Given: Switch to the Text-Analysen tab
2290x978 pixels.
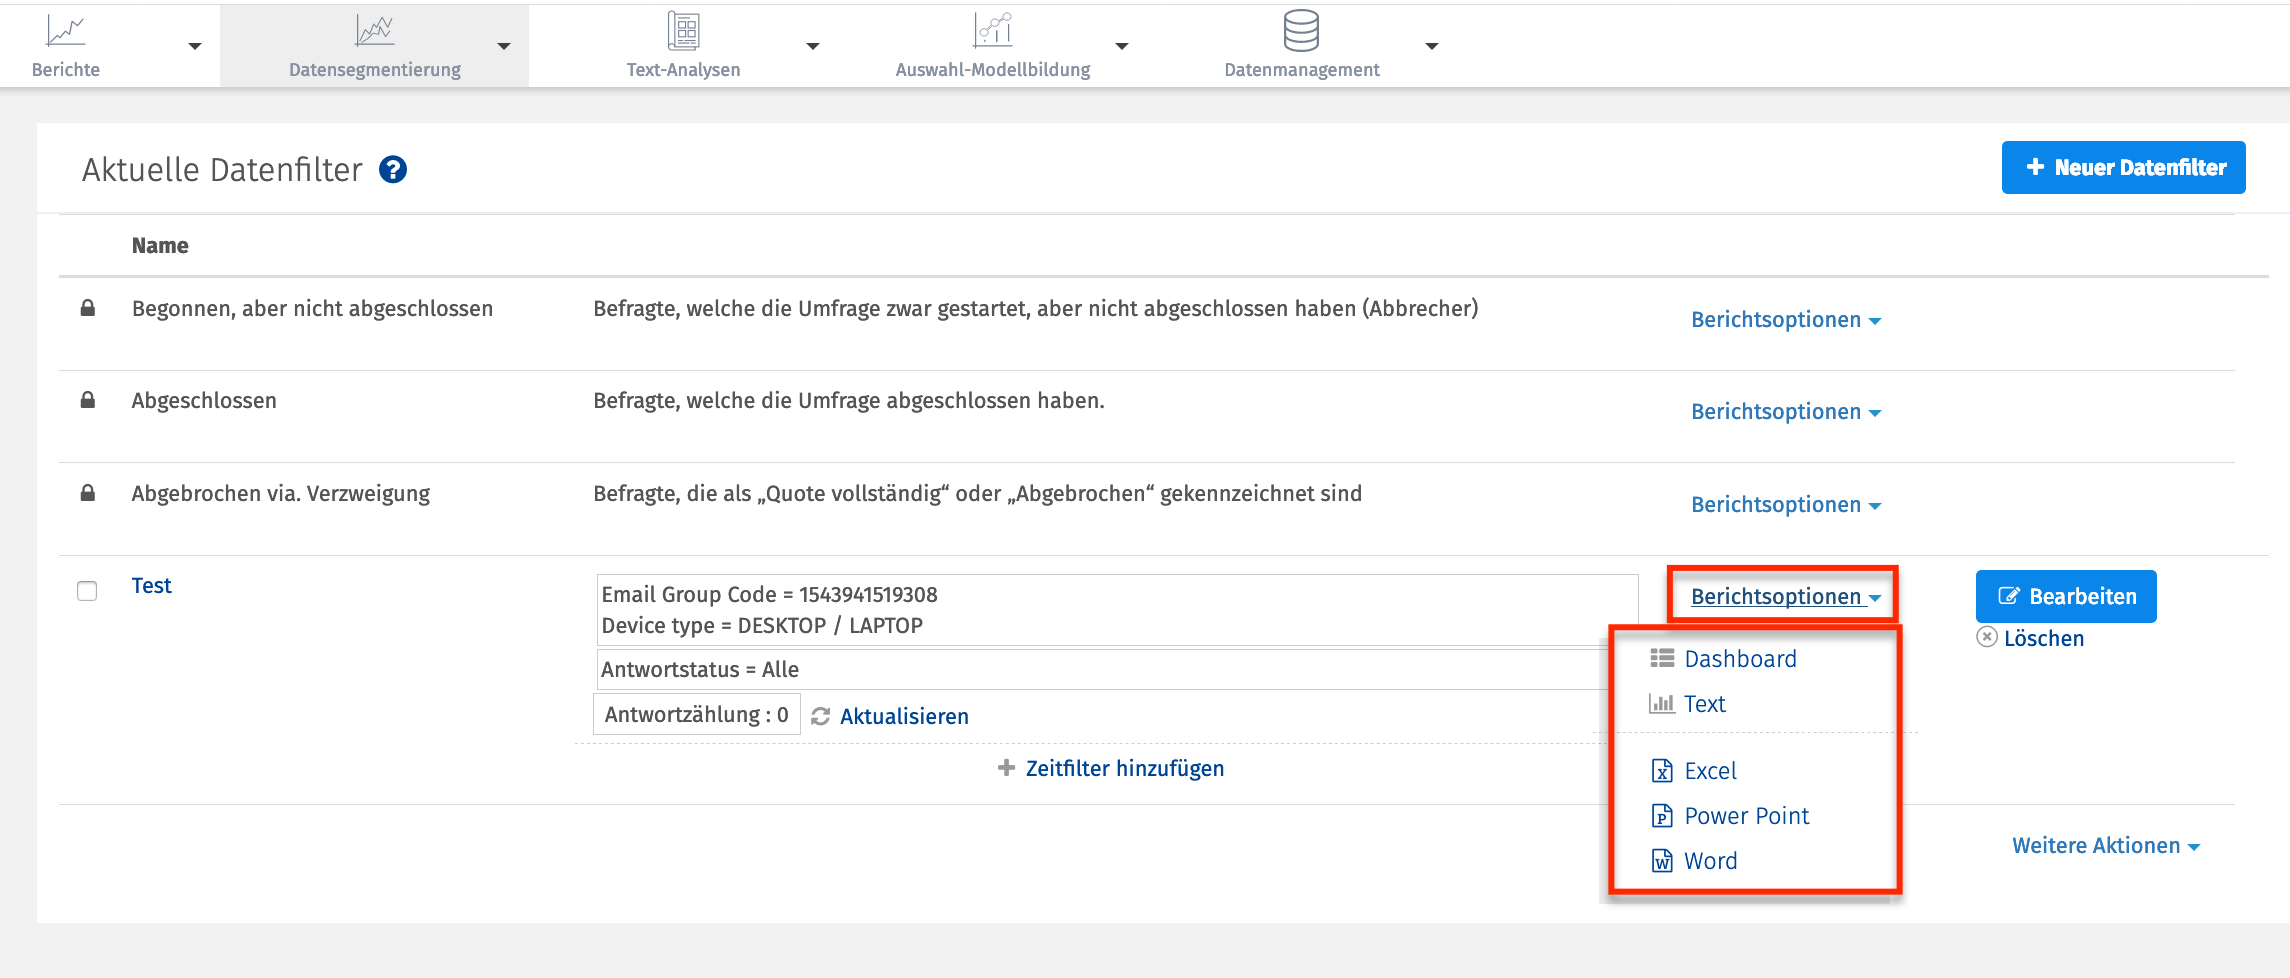Looking at the screenshot, I should tap(684, 70).
